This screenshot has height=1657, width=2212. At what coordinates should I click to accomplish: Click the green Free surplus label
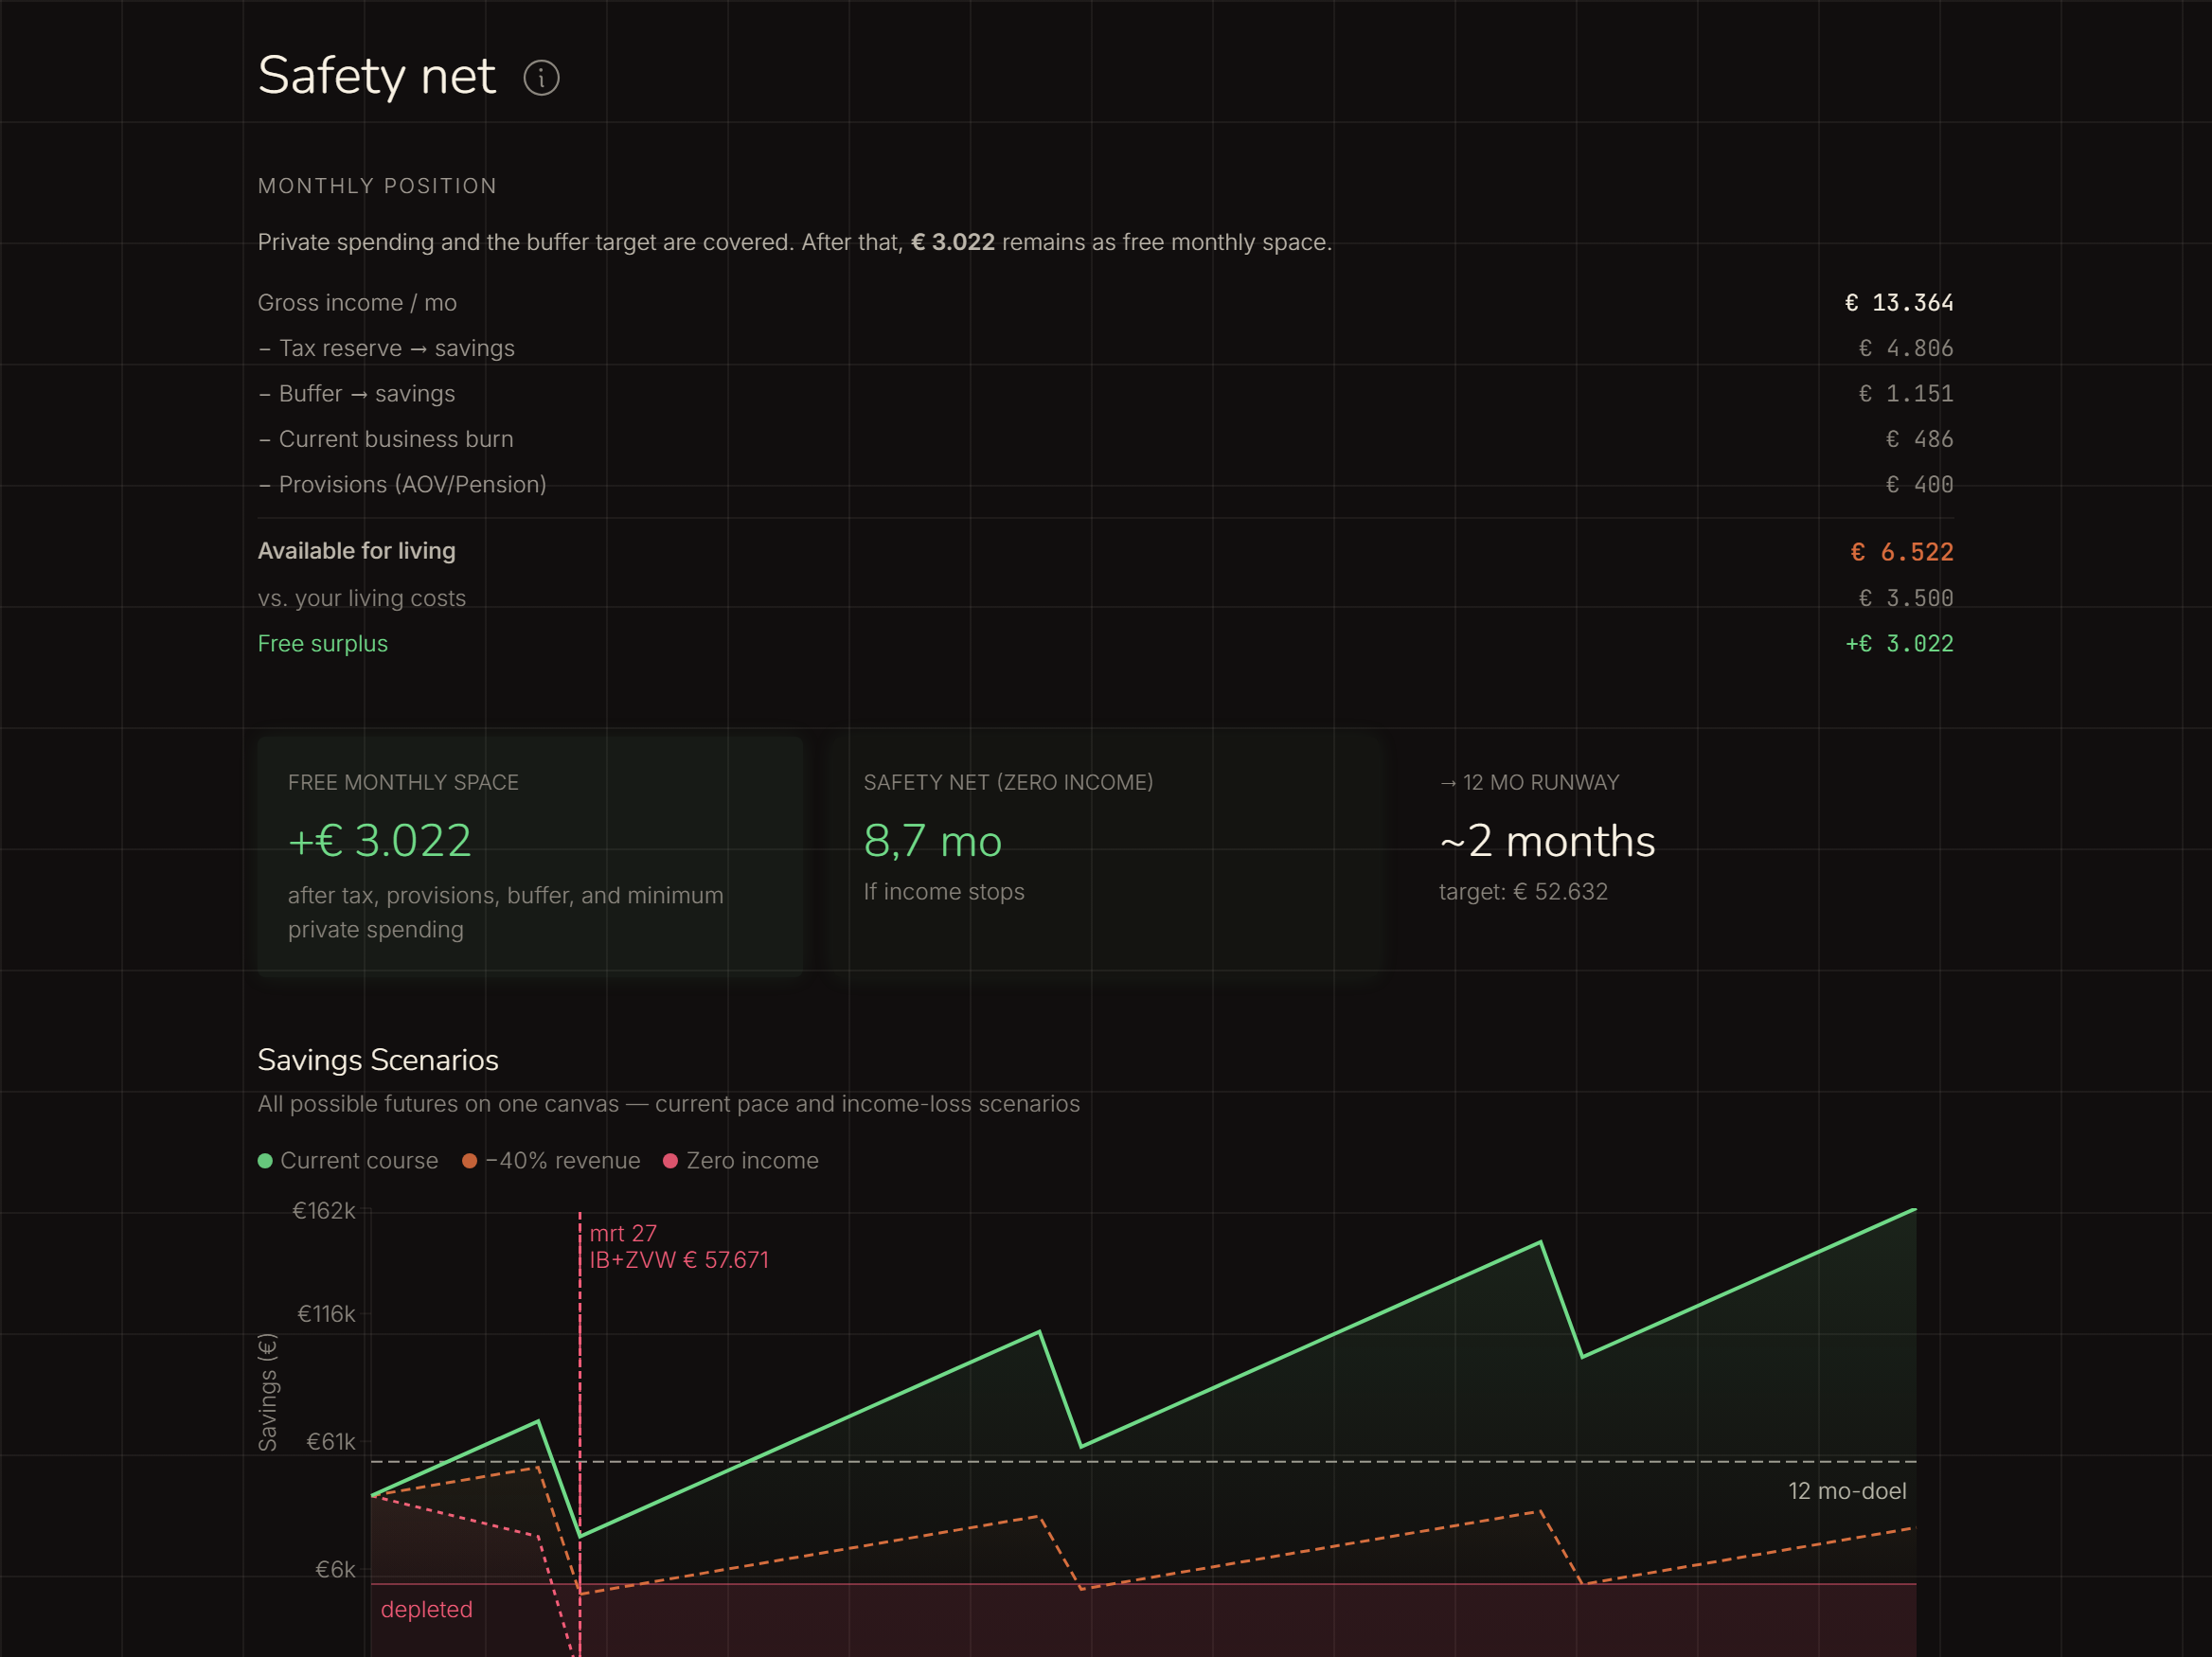[323, 644]
